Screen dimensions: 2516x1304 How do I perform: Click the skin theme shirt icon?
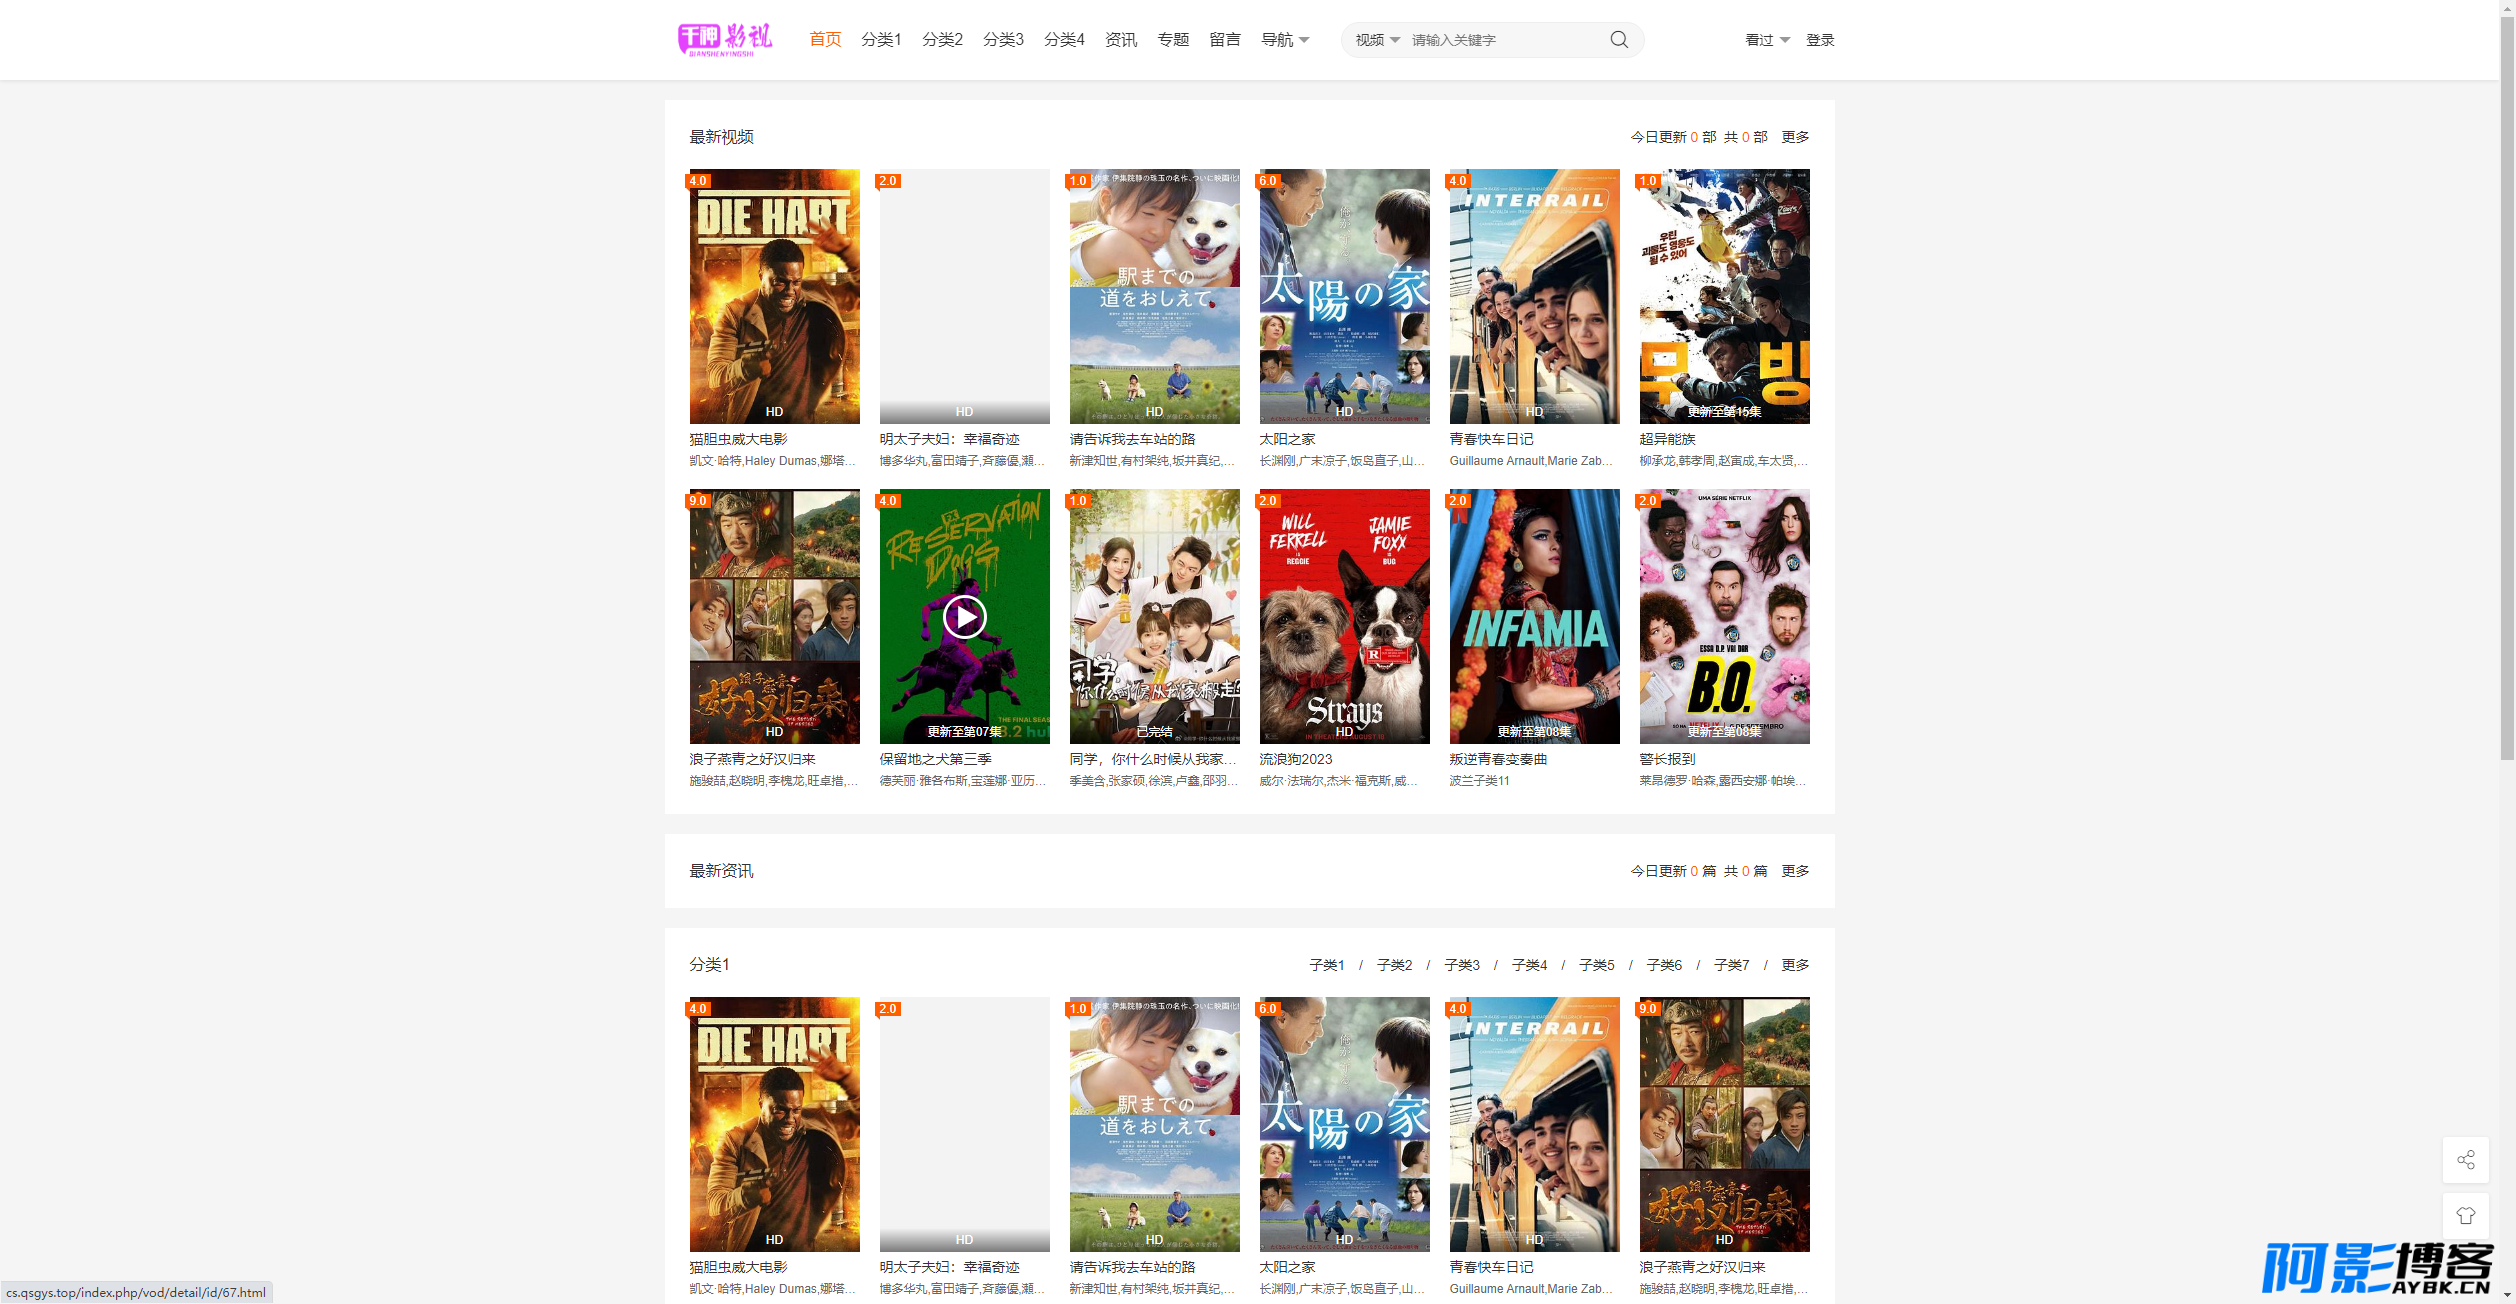2465,1215
